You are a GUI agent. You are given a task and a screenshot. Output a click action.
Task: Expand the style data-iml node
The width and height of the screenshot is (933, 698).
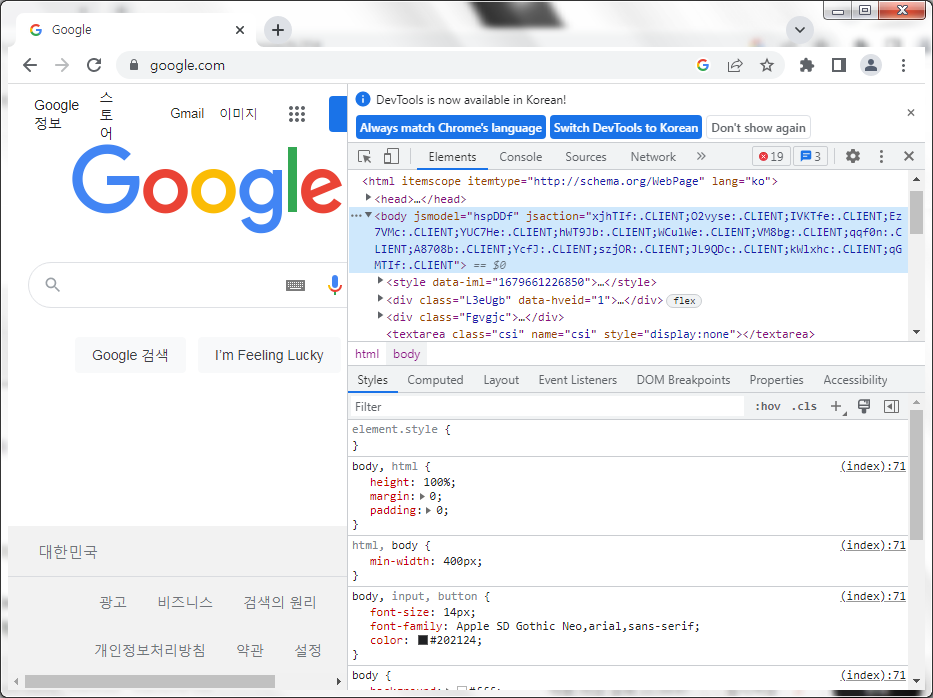click(380, 280)
